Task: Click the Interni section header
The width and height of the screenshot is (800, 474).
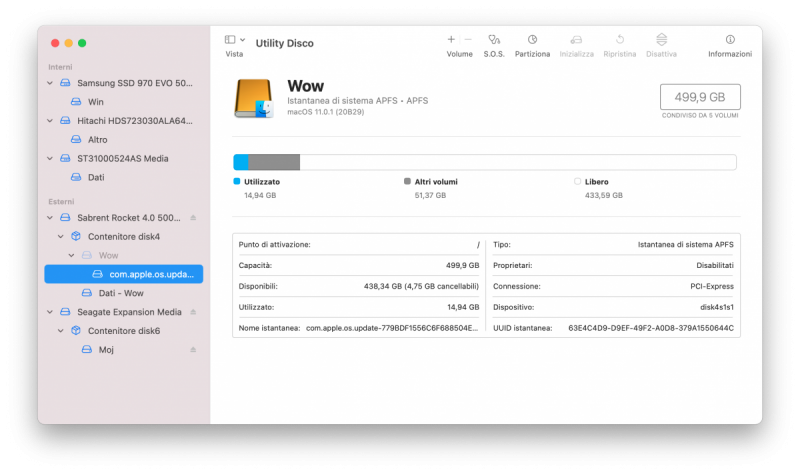Action: (60, 67)
